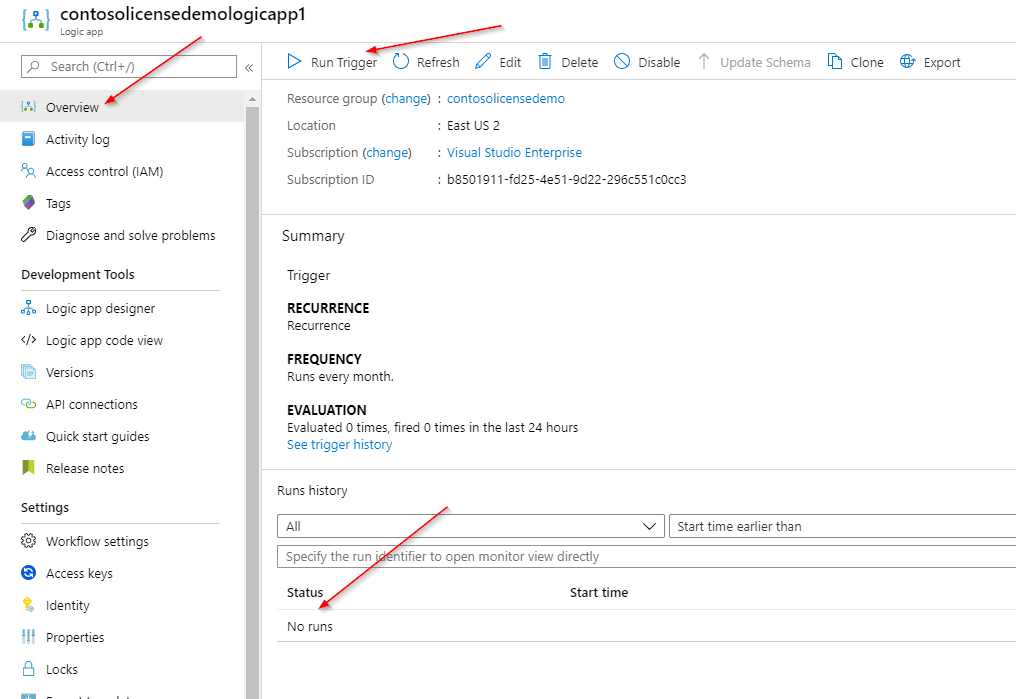Click the run identifier input field
The width and height of the screenshot is (1016, 699).
(x=646, y=556)
